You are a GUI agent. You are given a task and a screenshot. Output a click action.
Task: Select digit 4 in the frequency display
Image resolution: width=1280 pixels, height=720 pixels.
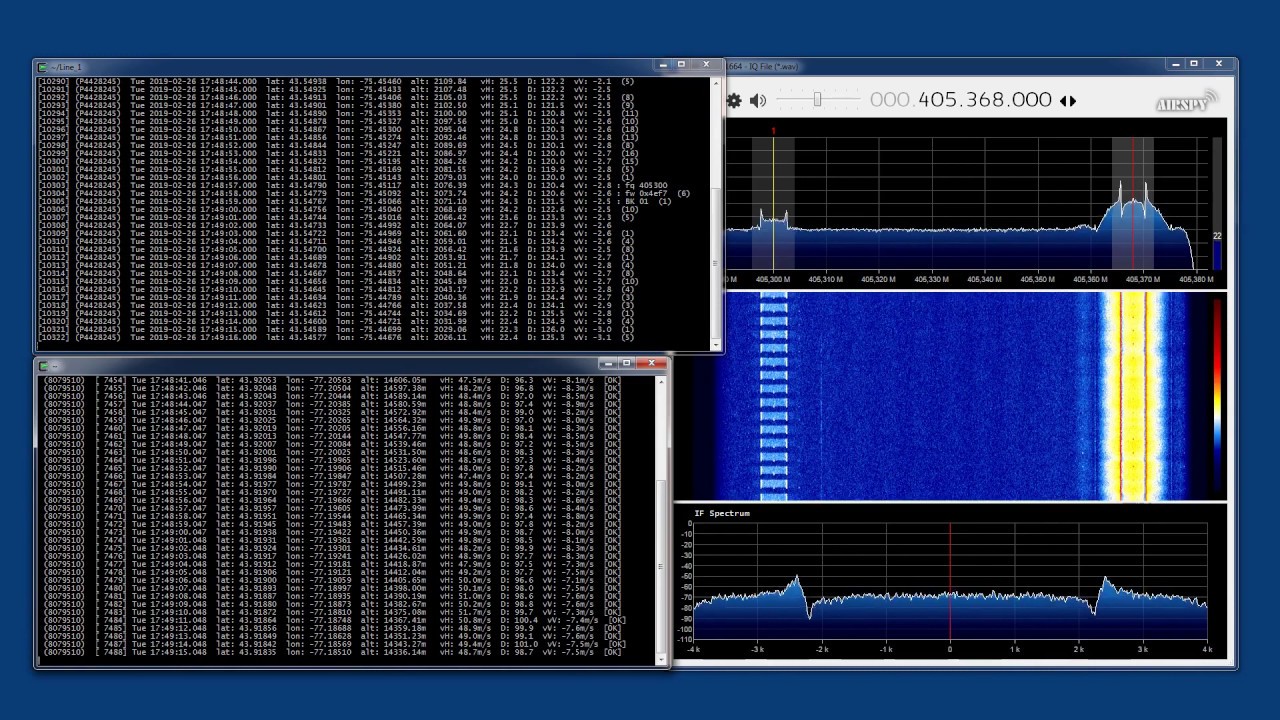(x=925, y=100)
